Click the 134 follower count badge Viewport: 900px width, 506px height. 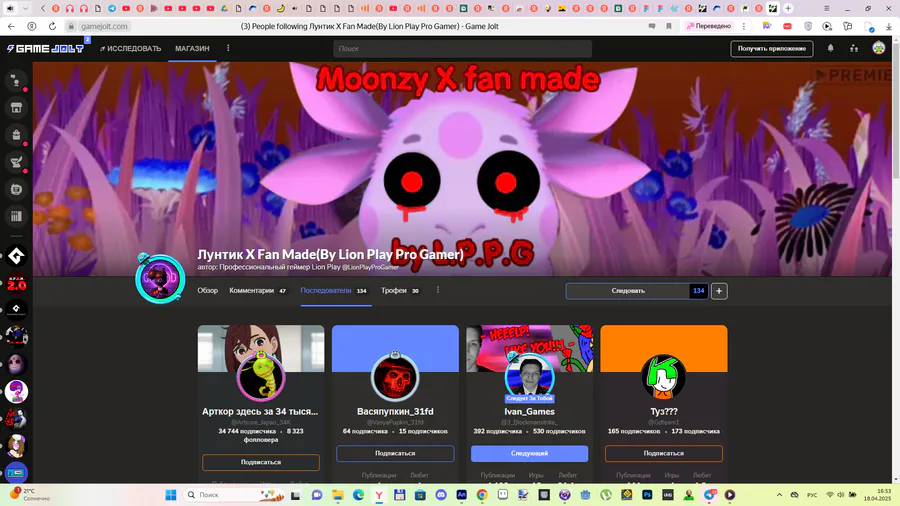(x=699, y=291)
